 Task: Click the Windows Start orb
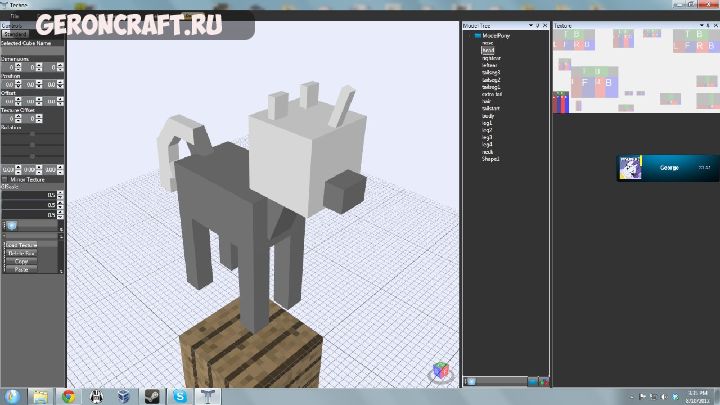coord(12,396)
